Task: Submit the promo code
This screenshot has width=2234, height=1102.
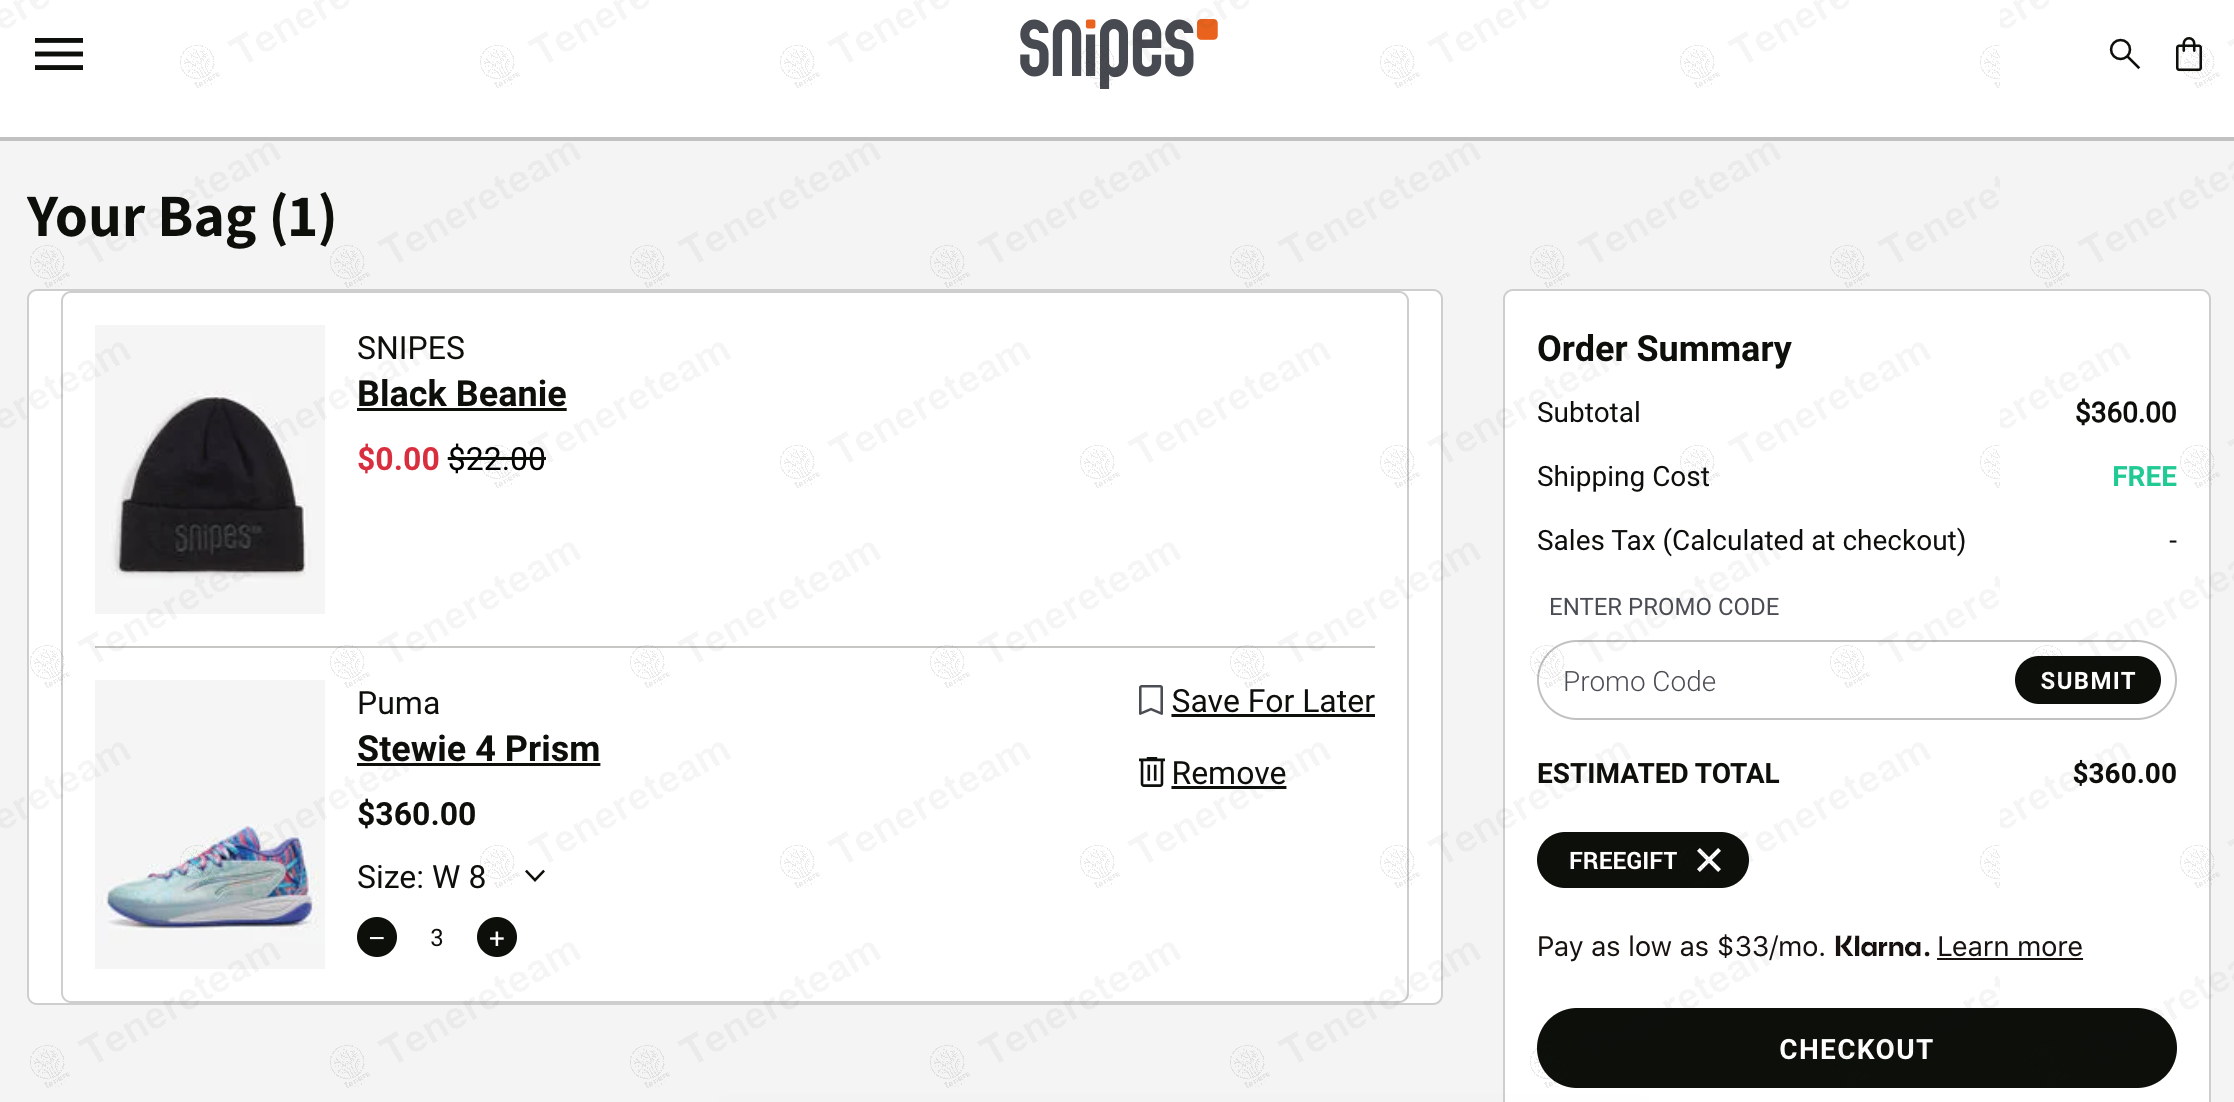Action: [x=2087, y=681]
